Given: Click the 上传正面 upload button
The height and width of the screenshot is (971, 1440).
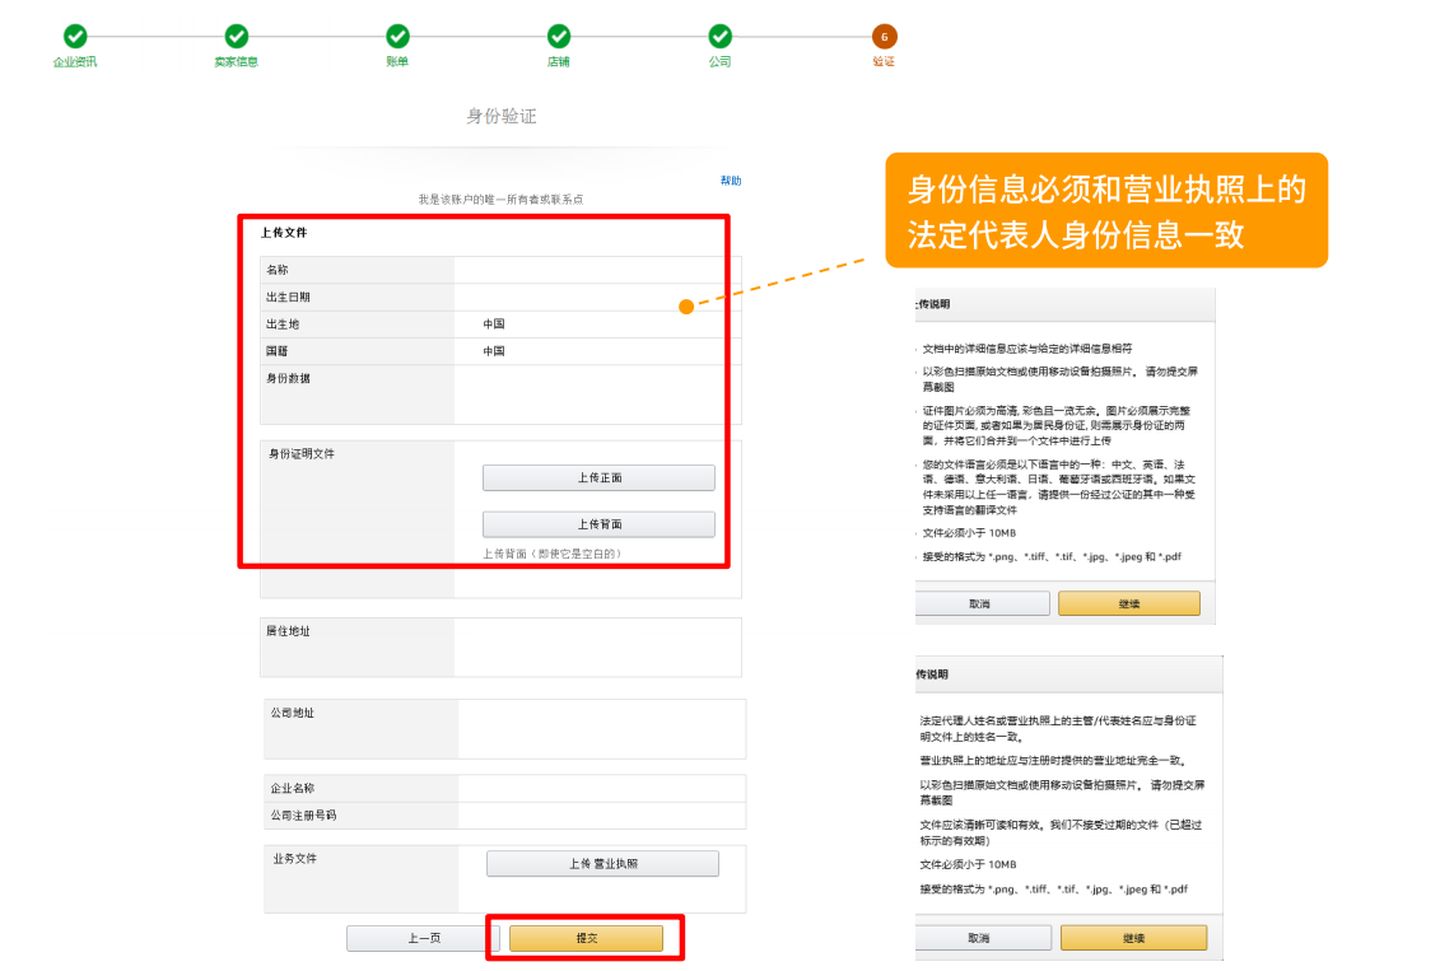Looking at the screenshot, I should 599,478.
